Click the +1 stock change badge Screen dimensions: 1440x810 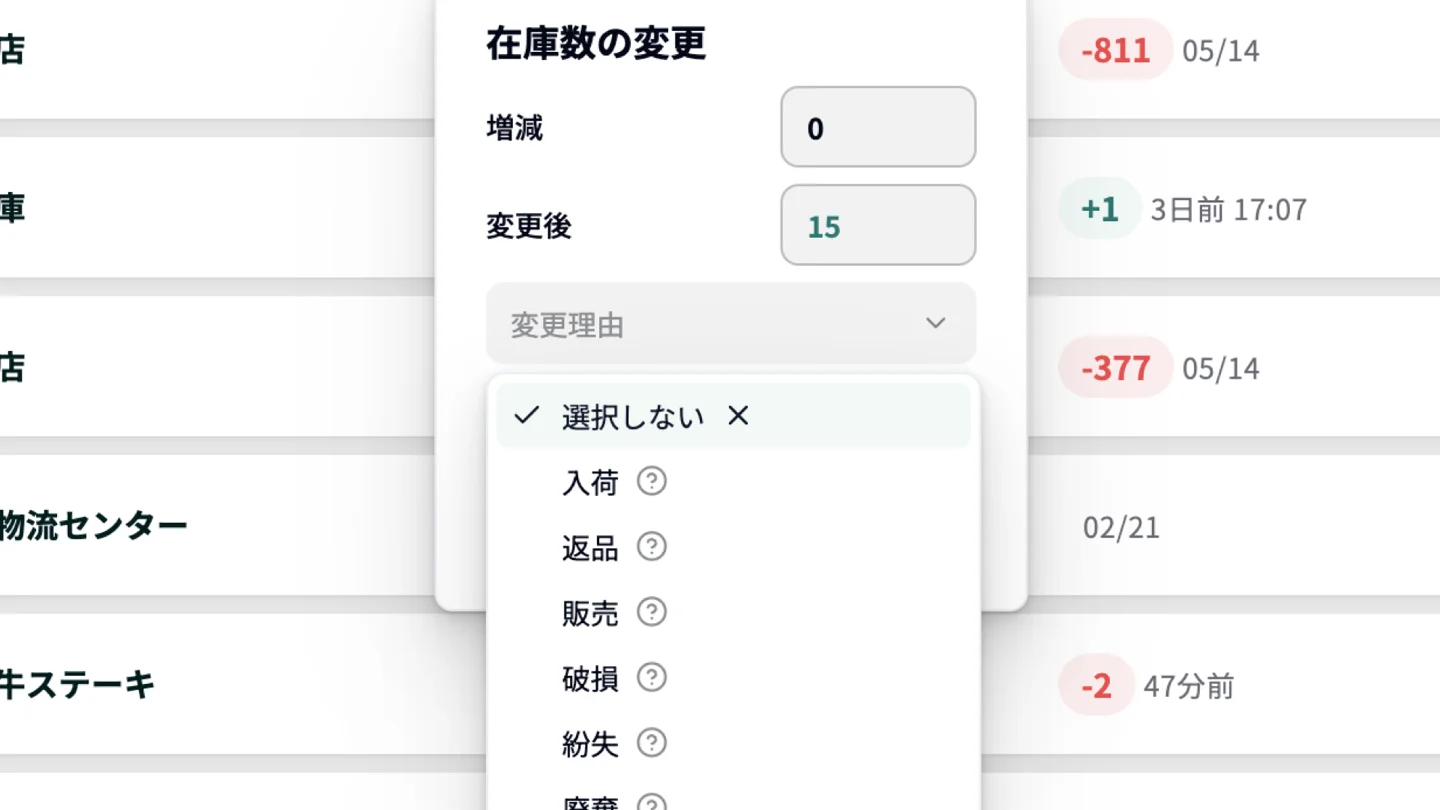1099,209
